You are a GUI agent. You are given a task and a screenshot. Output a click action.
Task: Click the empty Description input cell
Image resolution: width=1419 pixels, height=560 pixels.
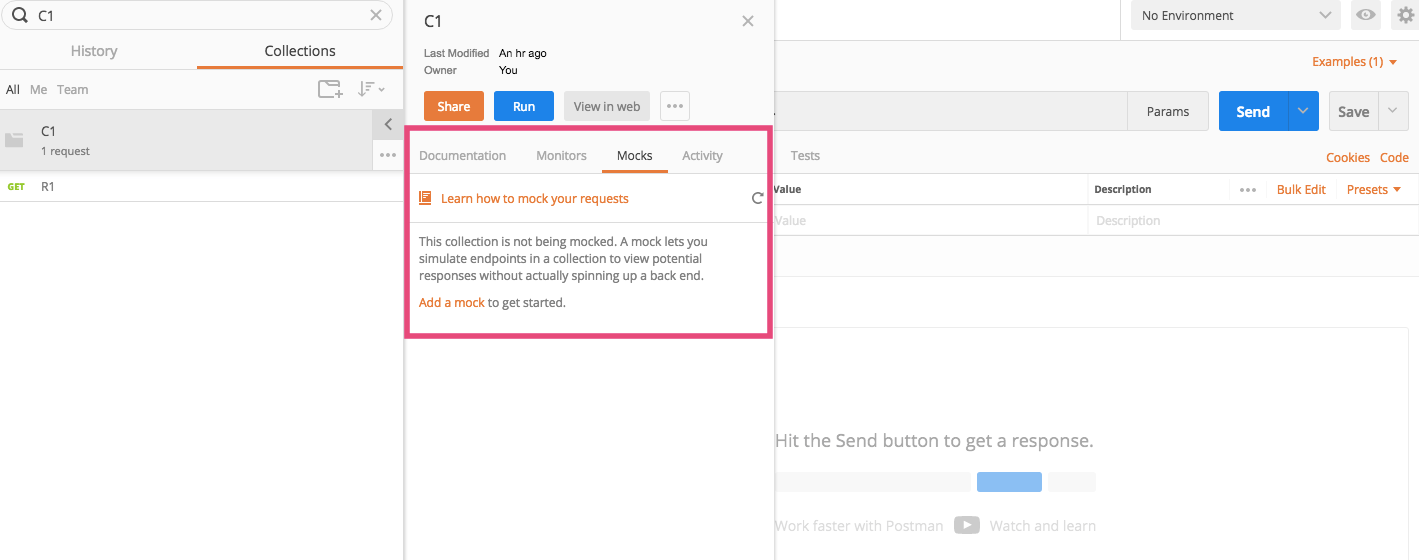1253,220
